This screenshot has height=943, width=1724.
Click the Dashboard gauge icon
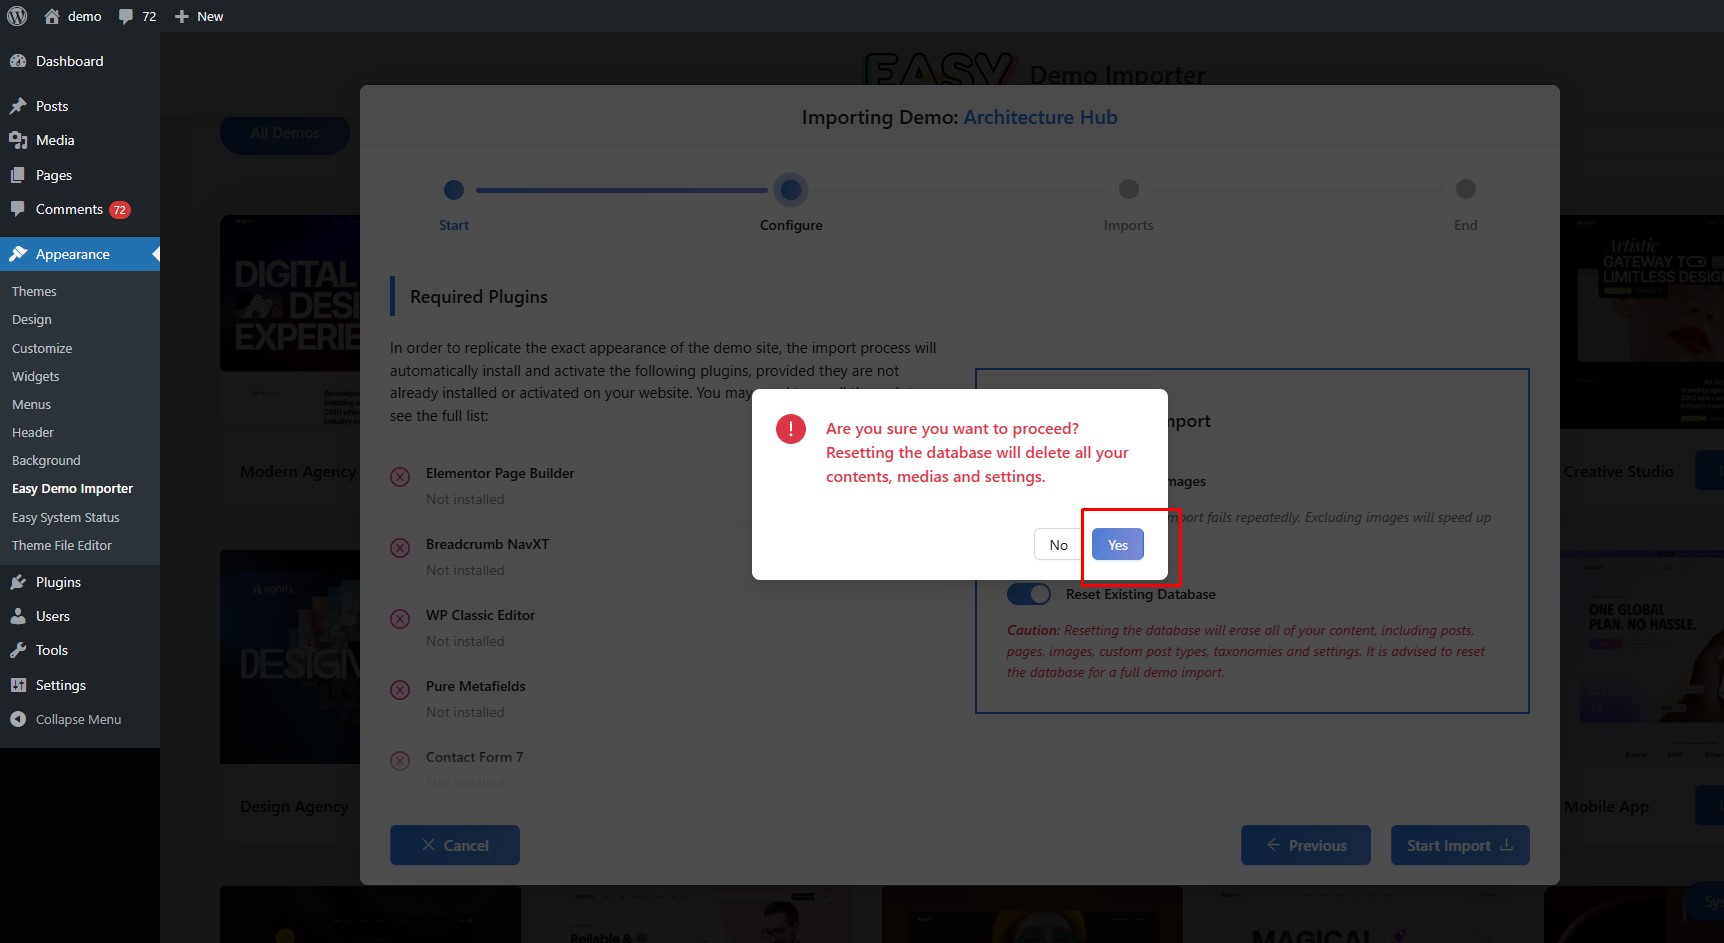tap(18, 61)
